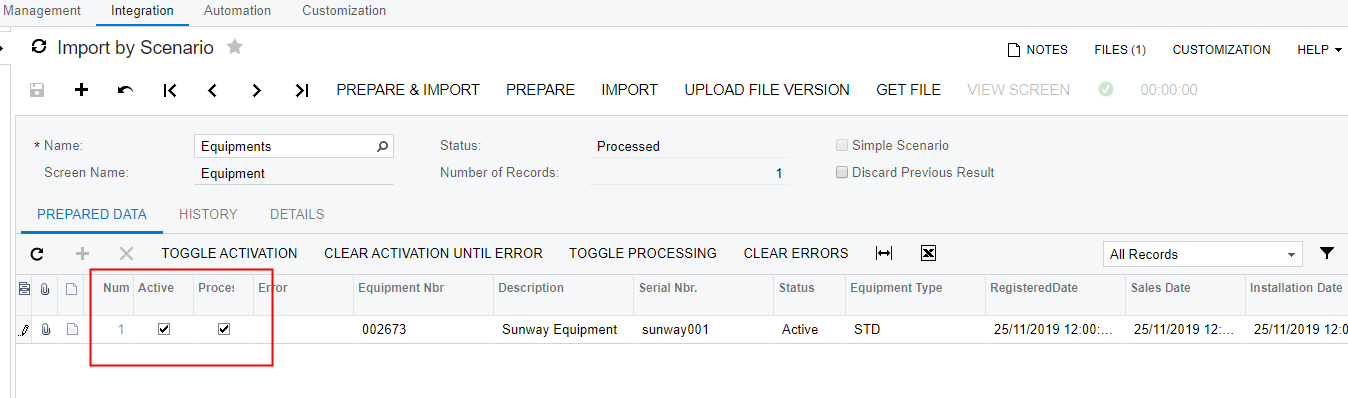This screenshot has width=1348, height=398.
Task: Open the All Records dropdown
Action: 1202,254
